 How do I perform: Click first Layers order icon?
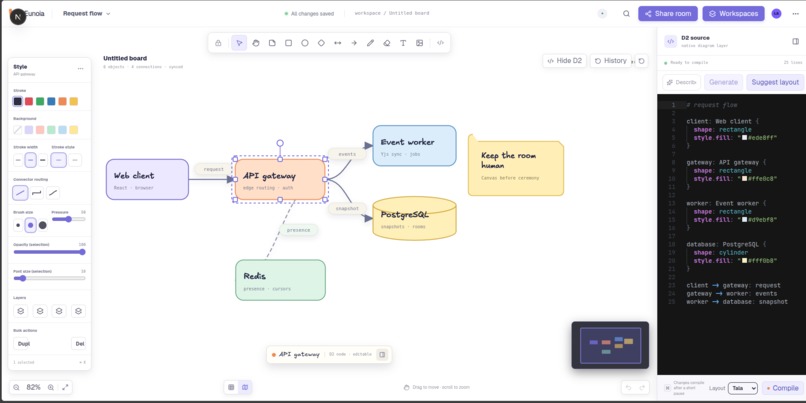tap(21, 311)
